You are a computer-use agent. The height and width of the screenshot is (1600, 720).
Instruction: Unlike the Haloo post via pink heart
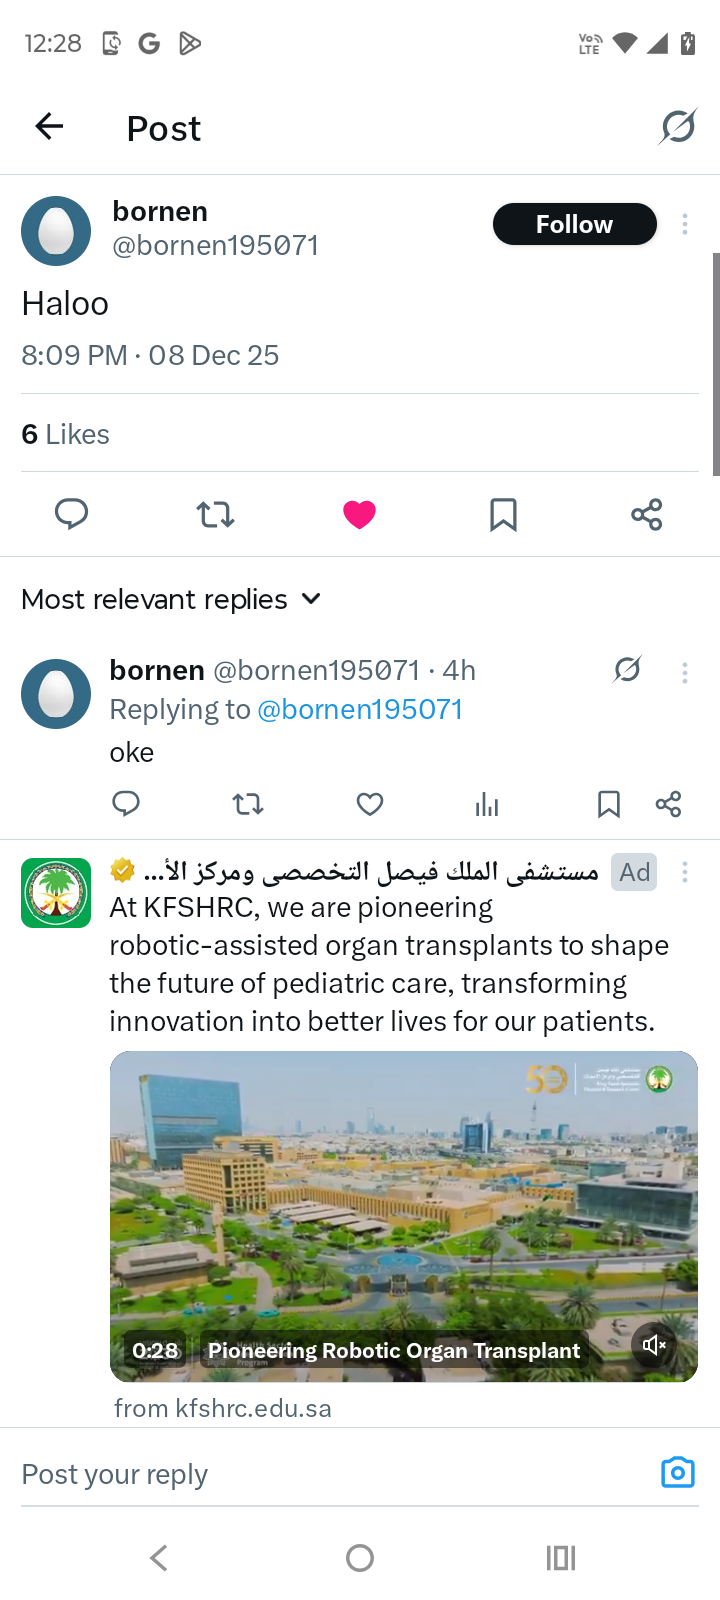point(359,514)
